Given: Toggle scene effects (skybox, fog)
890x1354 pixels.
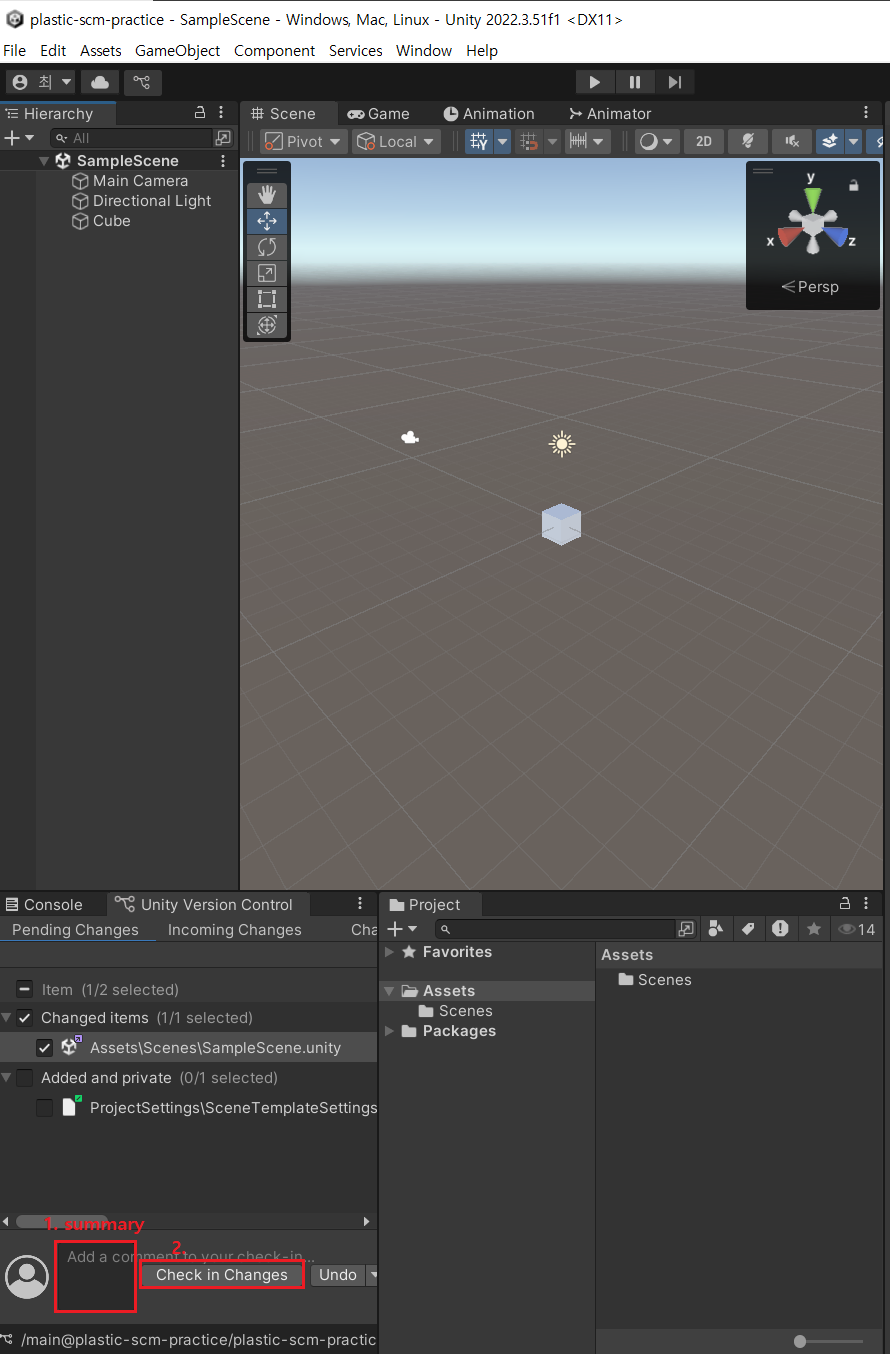Looking at the screenshot, I should pyautogui.click(x=829, y=141).
